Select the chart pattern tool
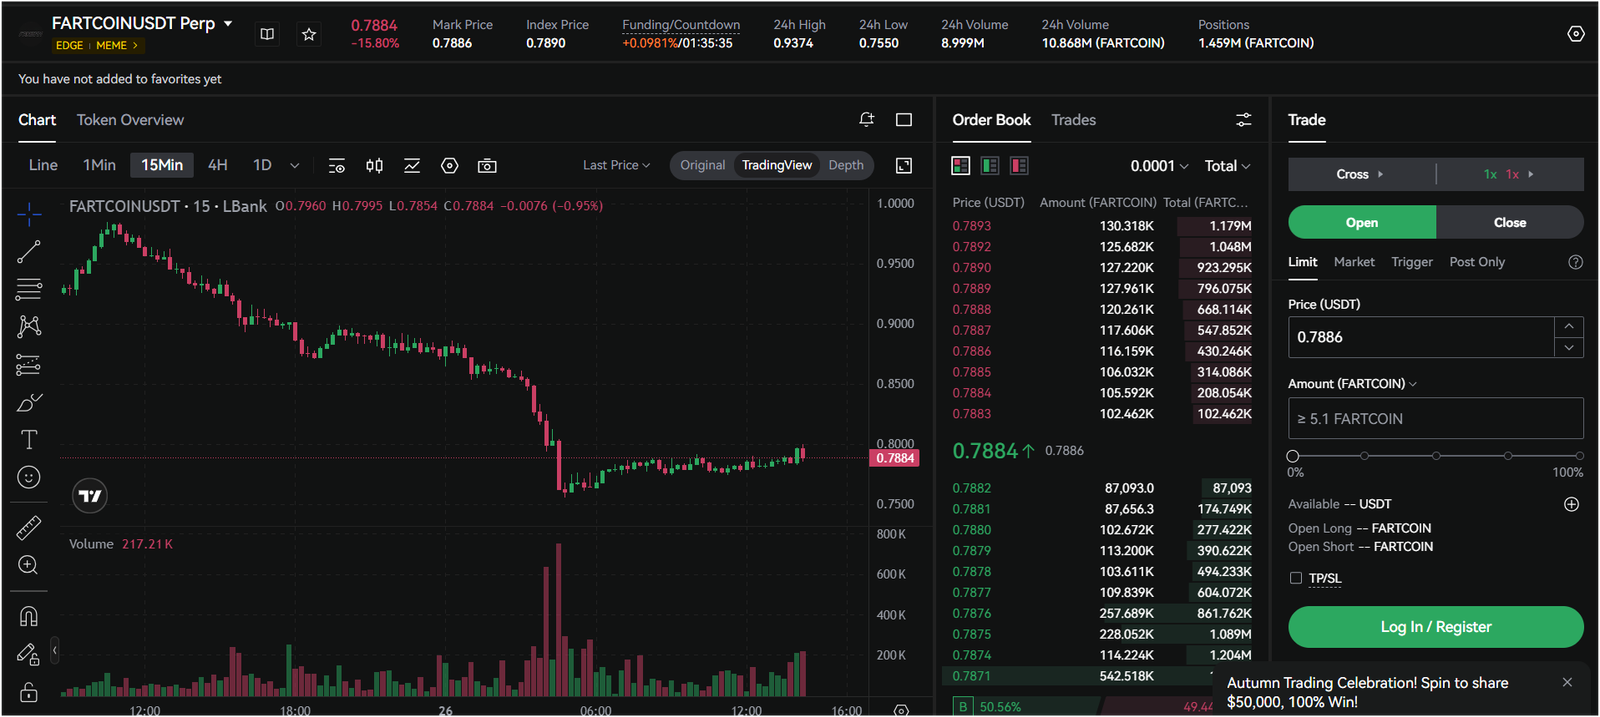The width and height of the screenshot is (1600, 717). click(x=29, y=327)
